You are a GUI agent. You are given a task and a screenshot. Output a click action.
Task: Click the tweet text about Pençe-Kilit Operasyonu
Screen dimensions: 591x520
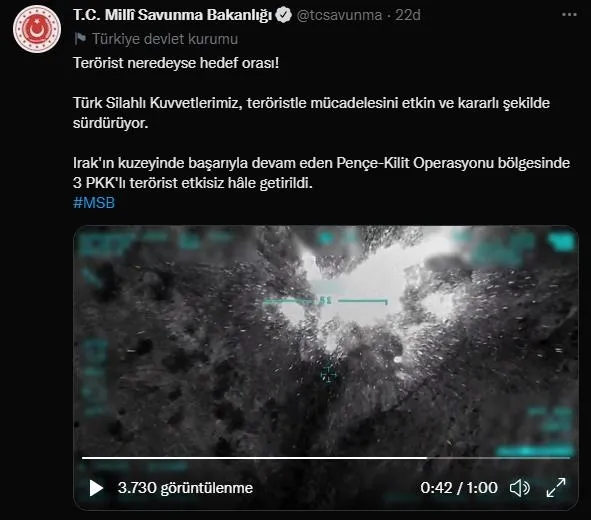tap(321, 173)
